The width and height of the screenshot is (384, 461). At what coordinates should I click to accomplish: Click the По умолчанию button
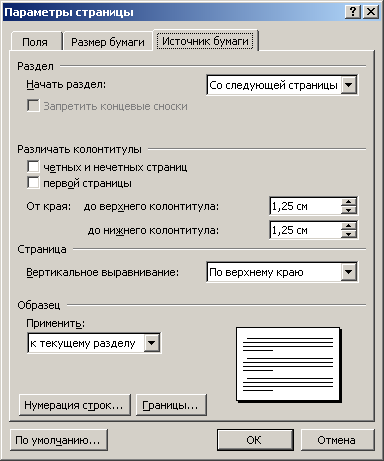59,440
